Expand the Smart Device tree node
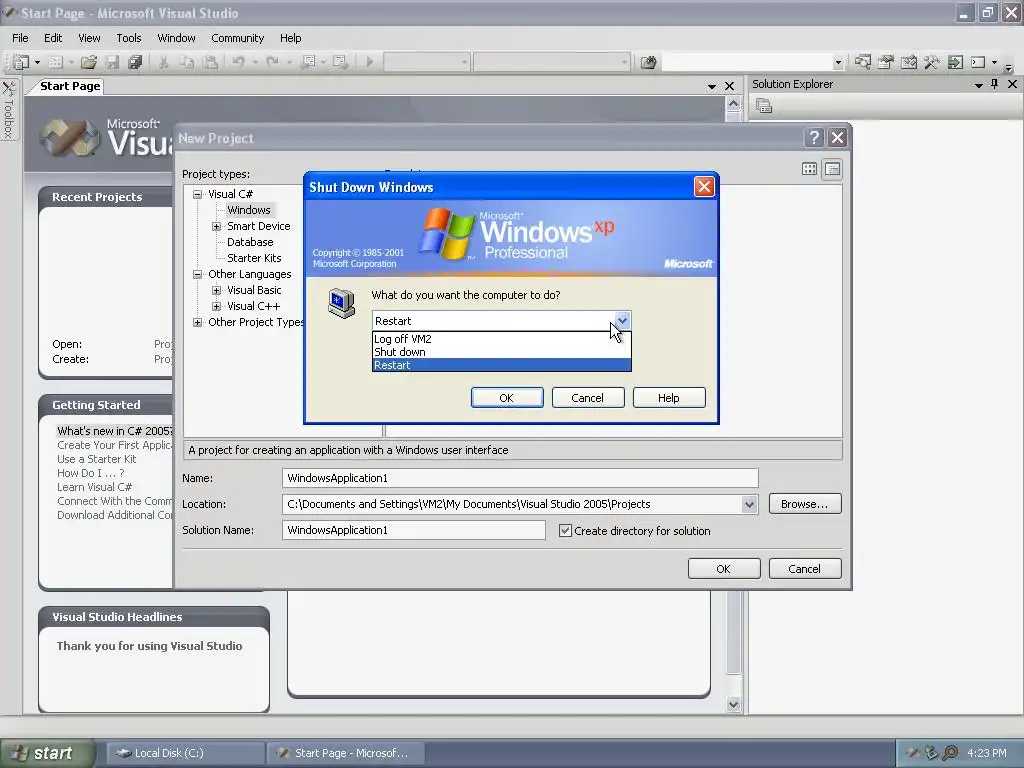 [x=216, y=226]
